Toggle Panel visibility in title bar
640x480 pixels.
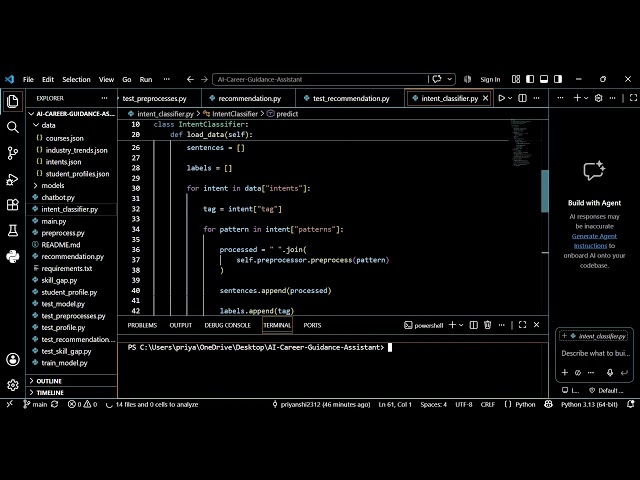544,79
